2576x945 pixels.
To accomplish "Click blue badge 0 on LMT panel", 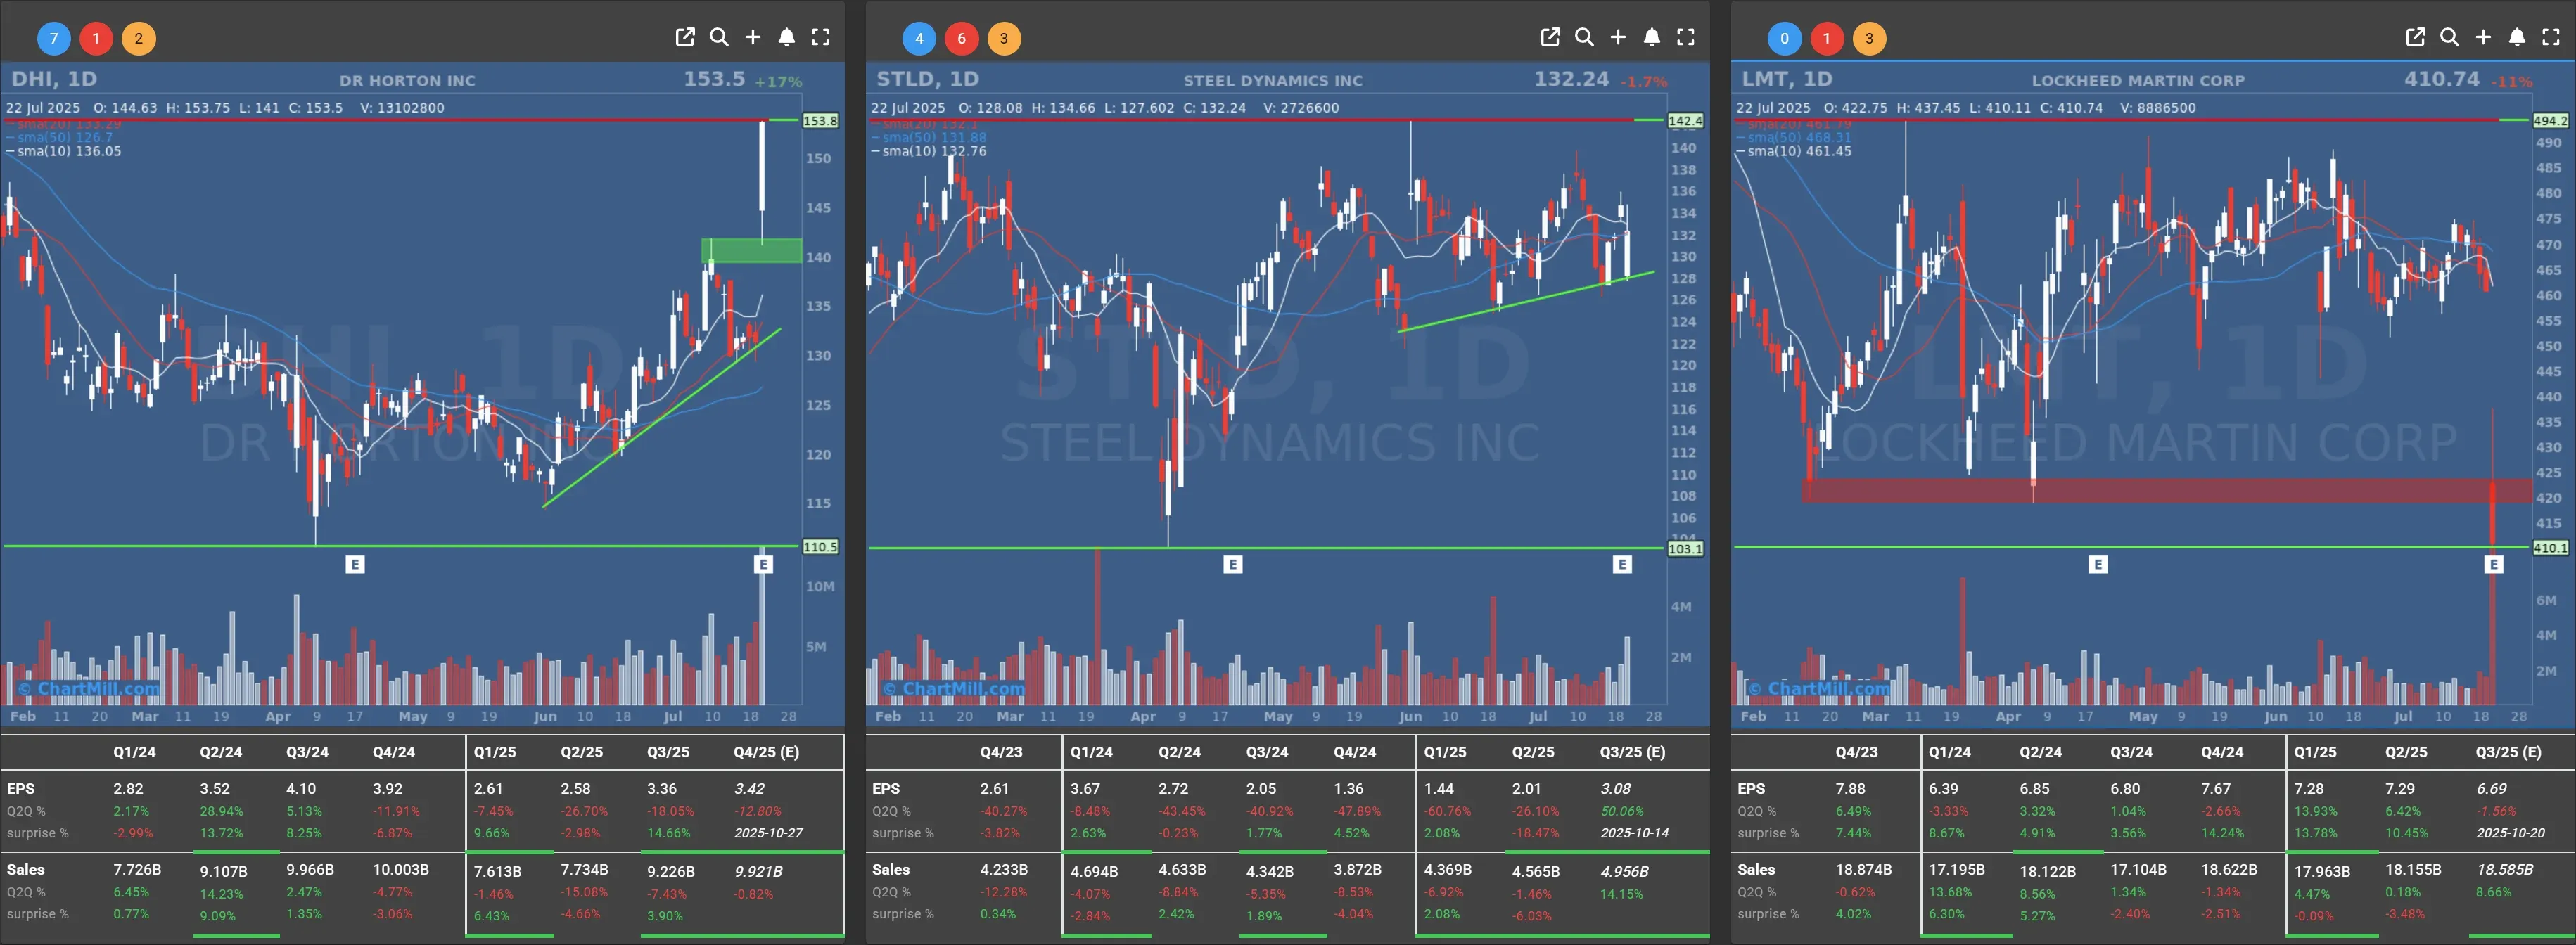I will pos(1784,39).
